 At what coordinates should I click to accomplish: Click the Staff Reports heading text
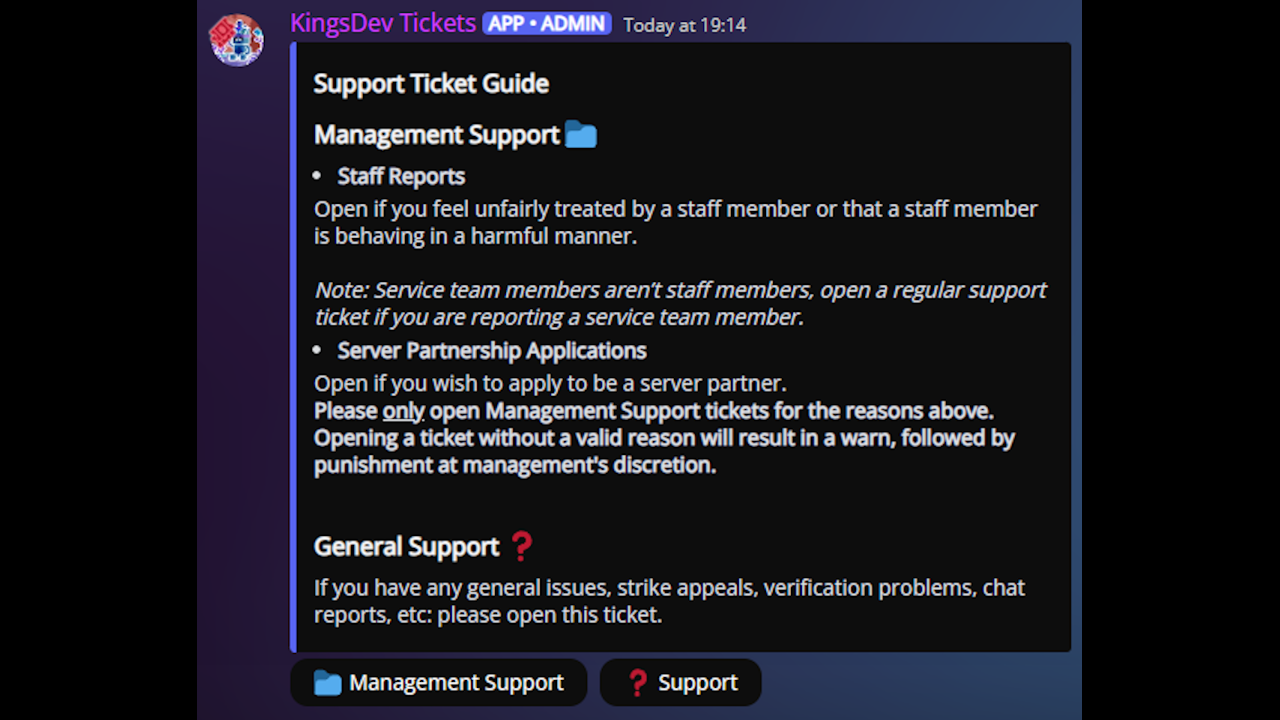[x=401, y=177]
